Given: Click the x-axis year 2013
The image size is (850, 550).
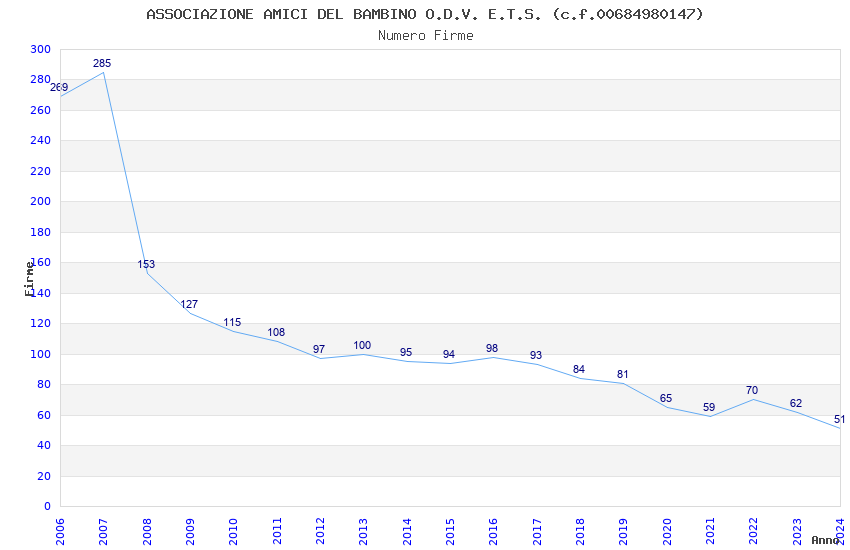Looking at the screenshot, I should point(363,532).
